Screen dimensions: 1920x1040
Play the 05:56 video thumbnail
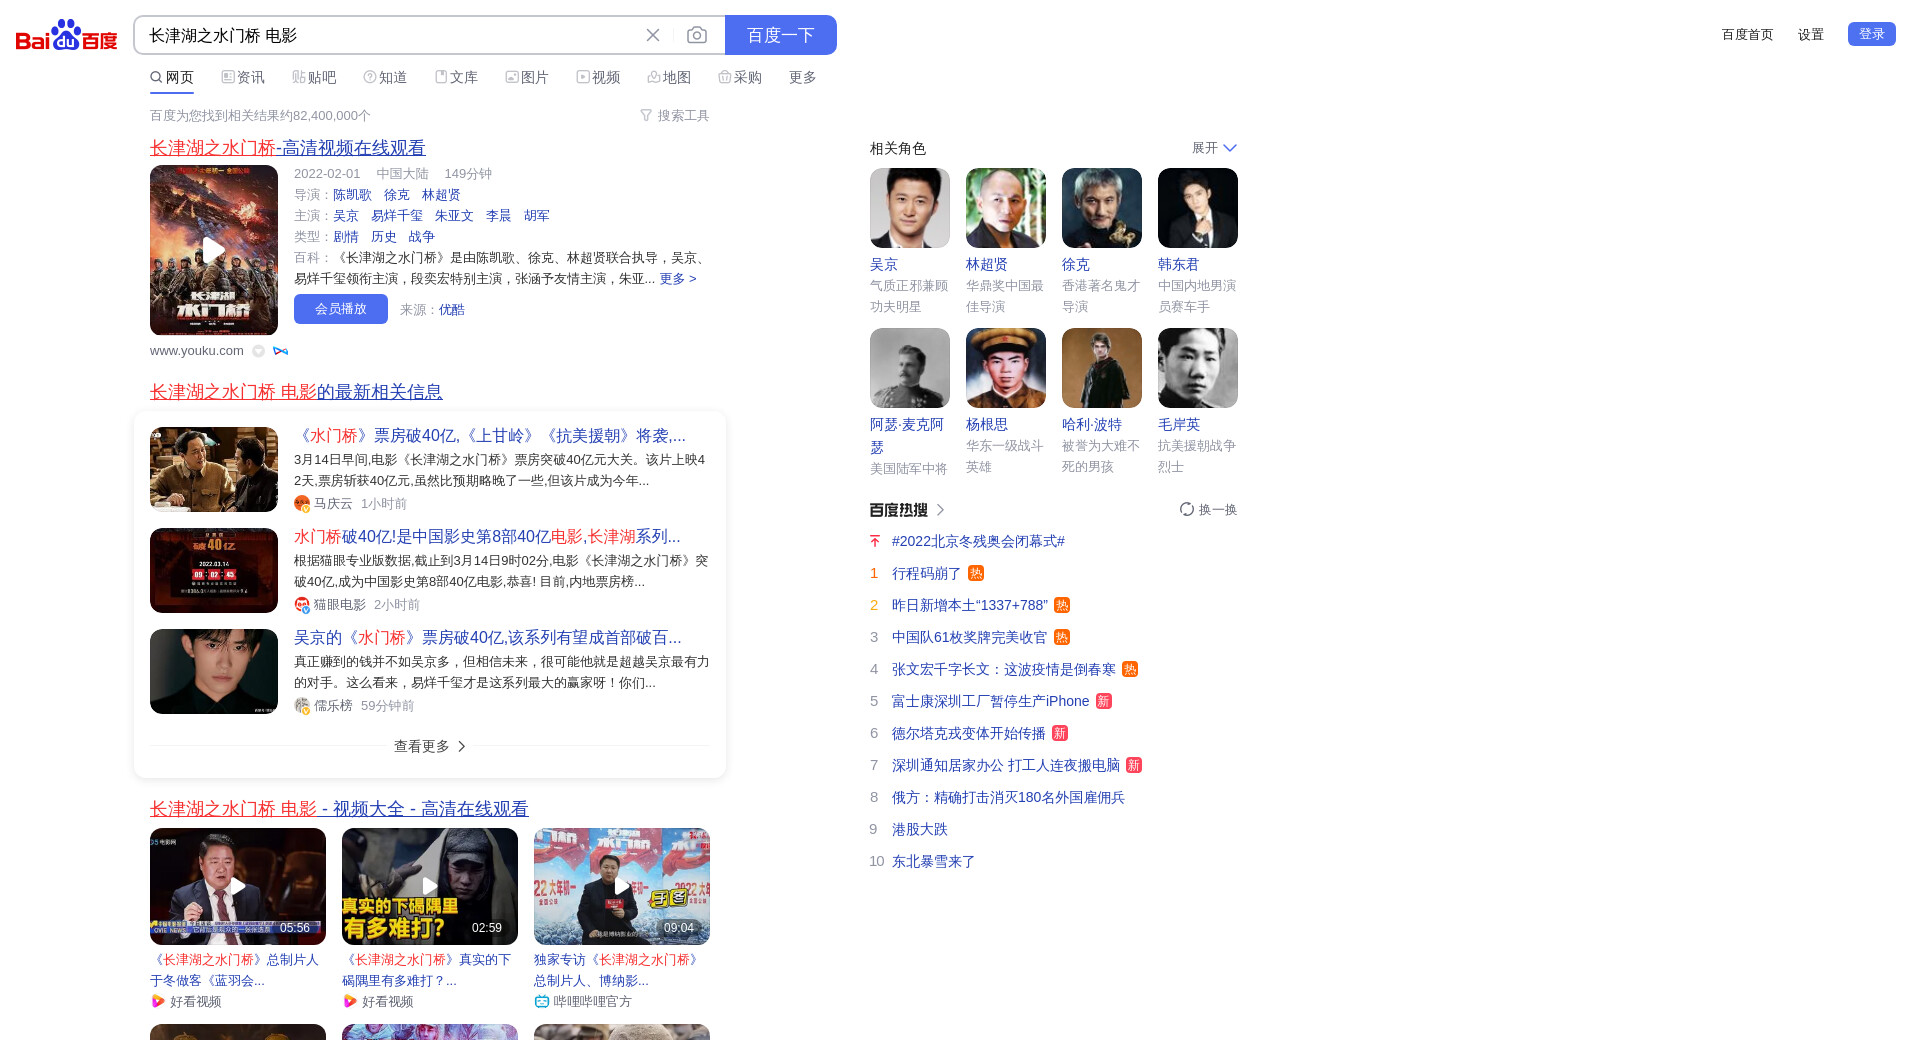coord(238,886)
